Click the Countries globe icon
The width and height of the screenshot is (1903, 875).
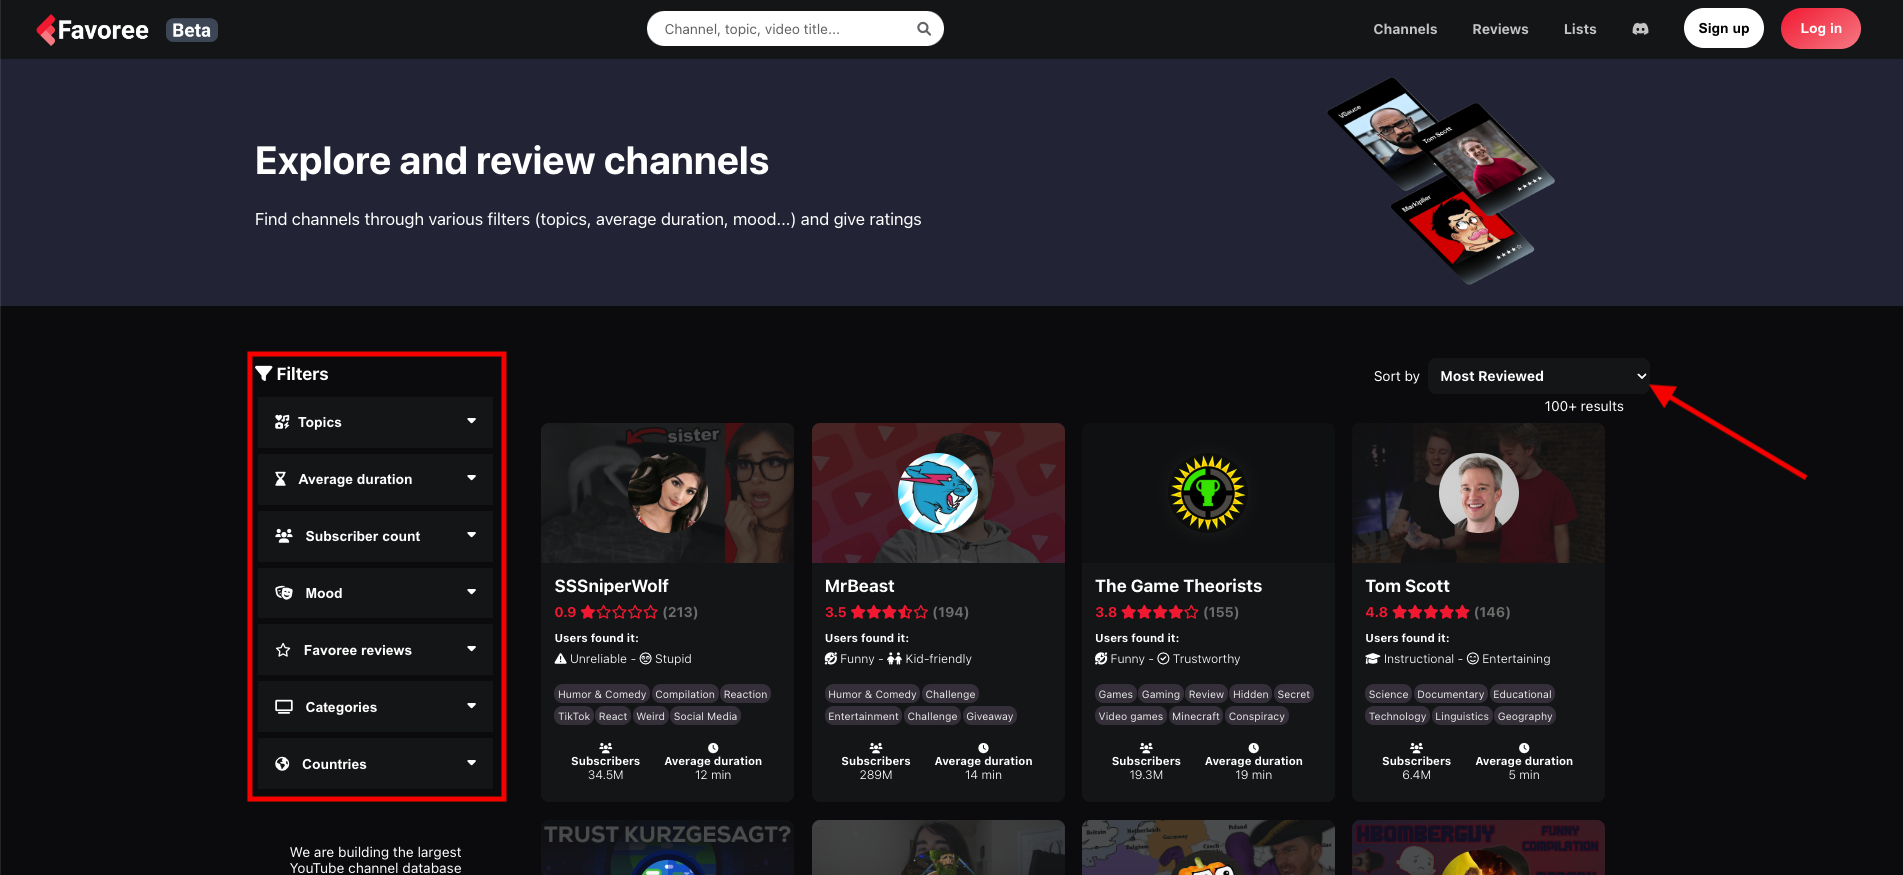tap(282, 764)
